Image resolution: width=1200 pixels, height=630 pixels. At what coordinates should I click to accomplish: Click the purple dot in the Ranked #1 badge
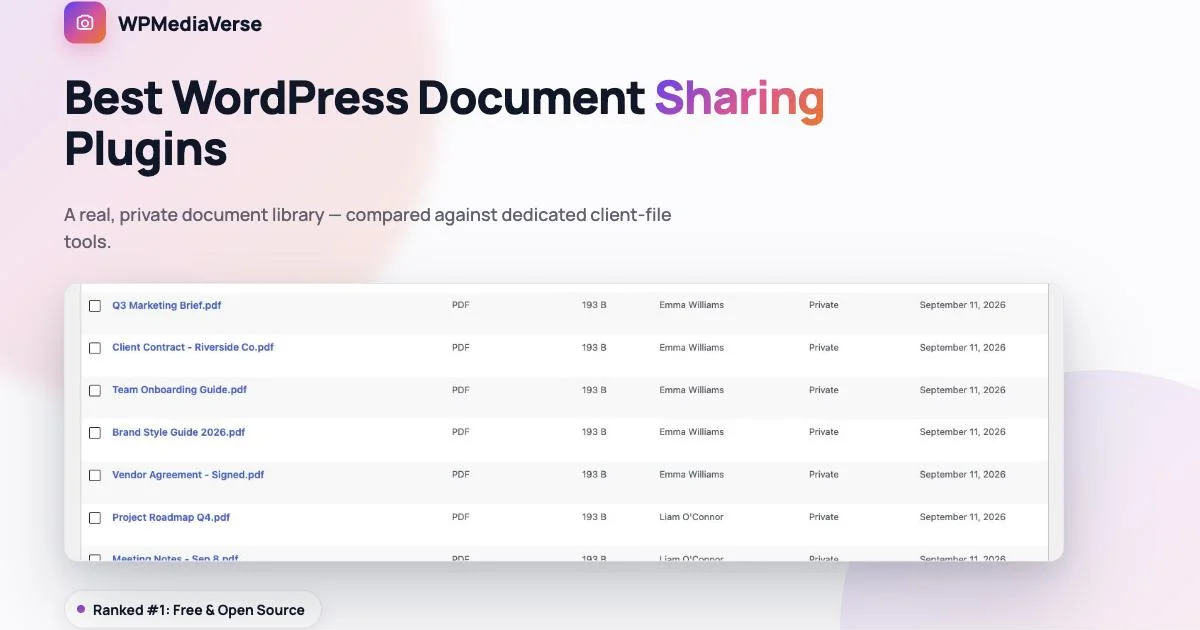(x=81, y=609)
